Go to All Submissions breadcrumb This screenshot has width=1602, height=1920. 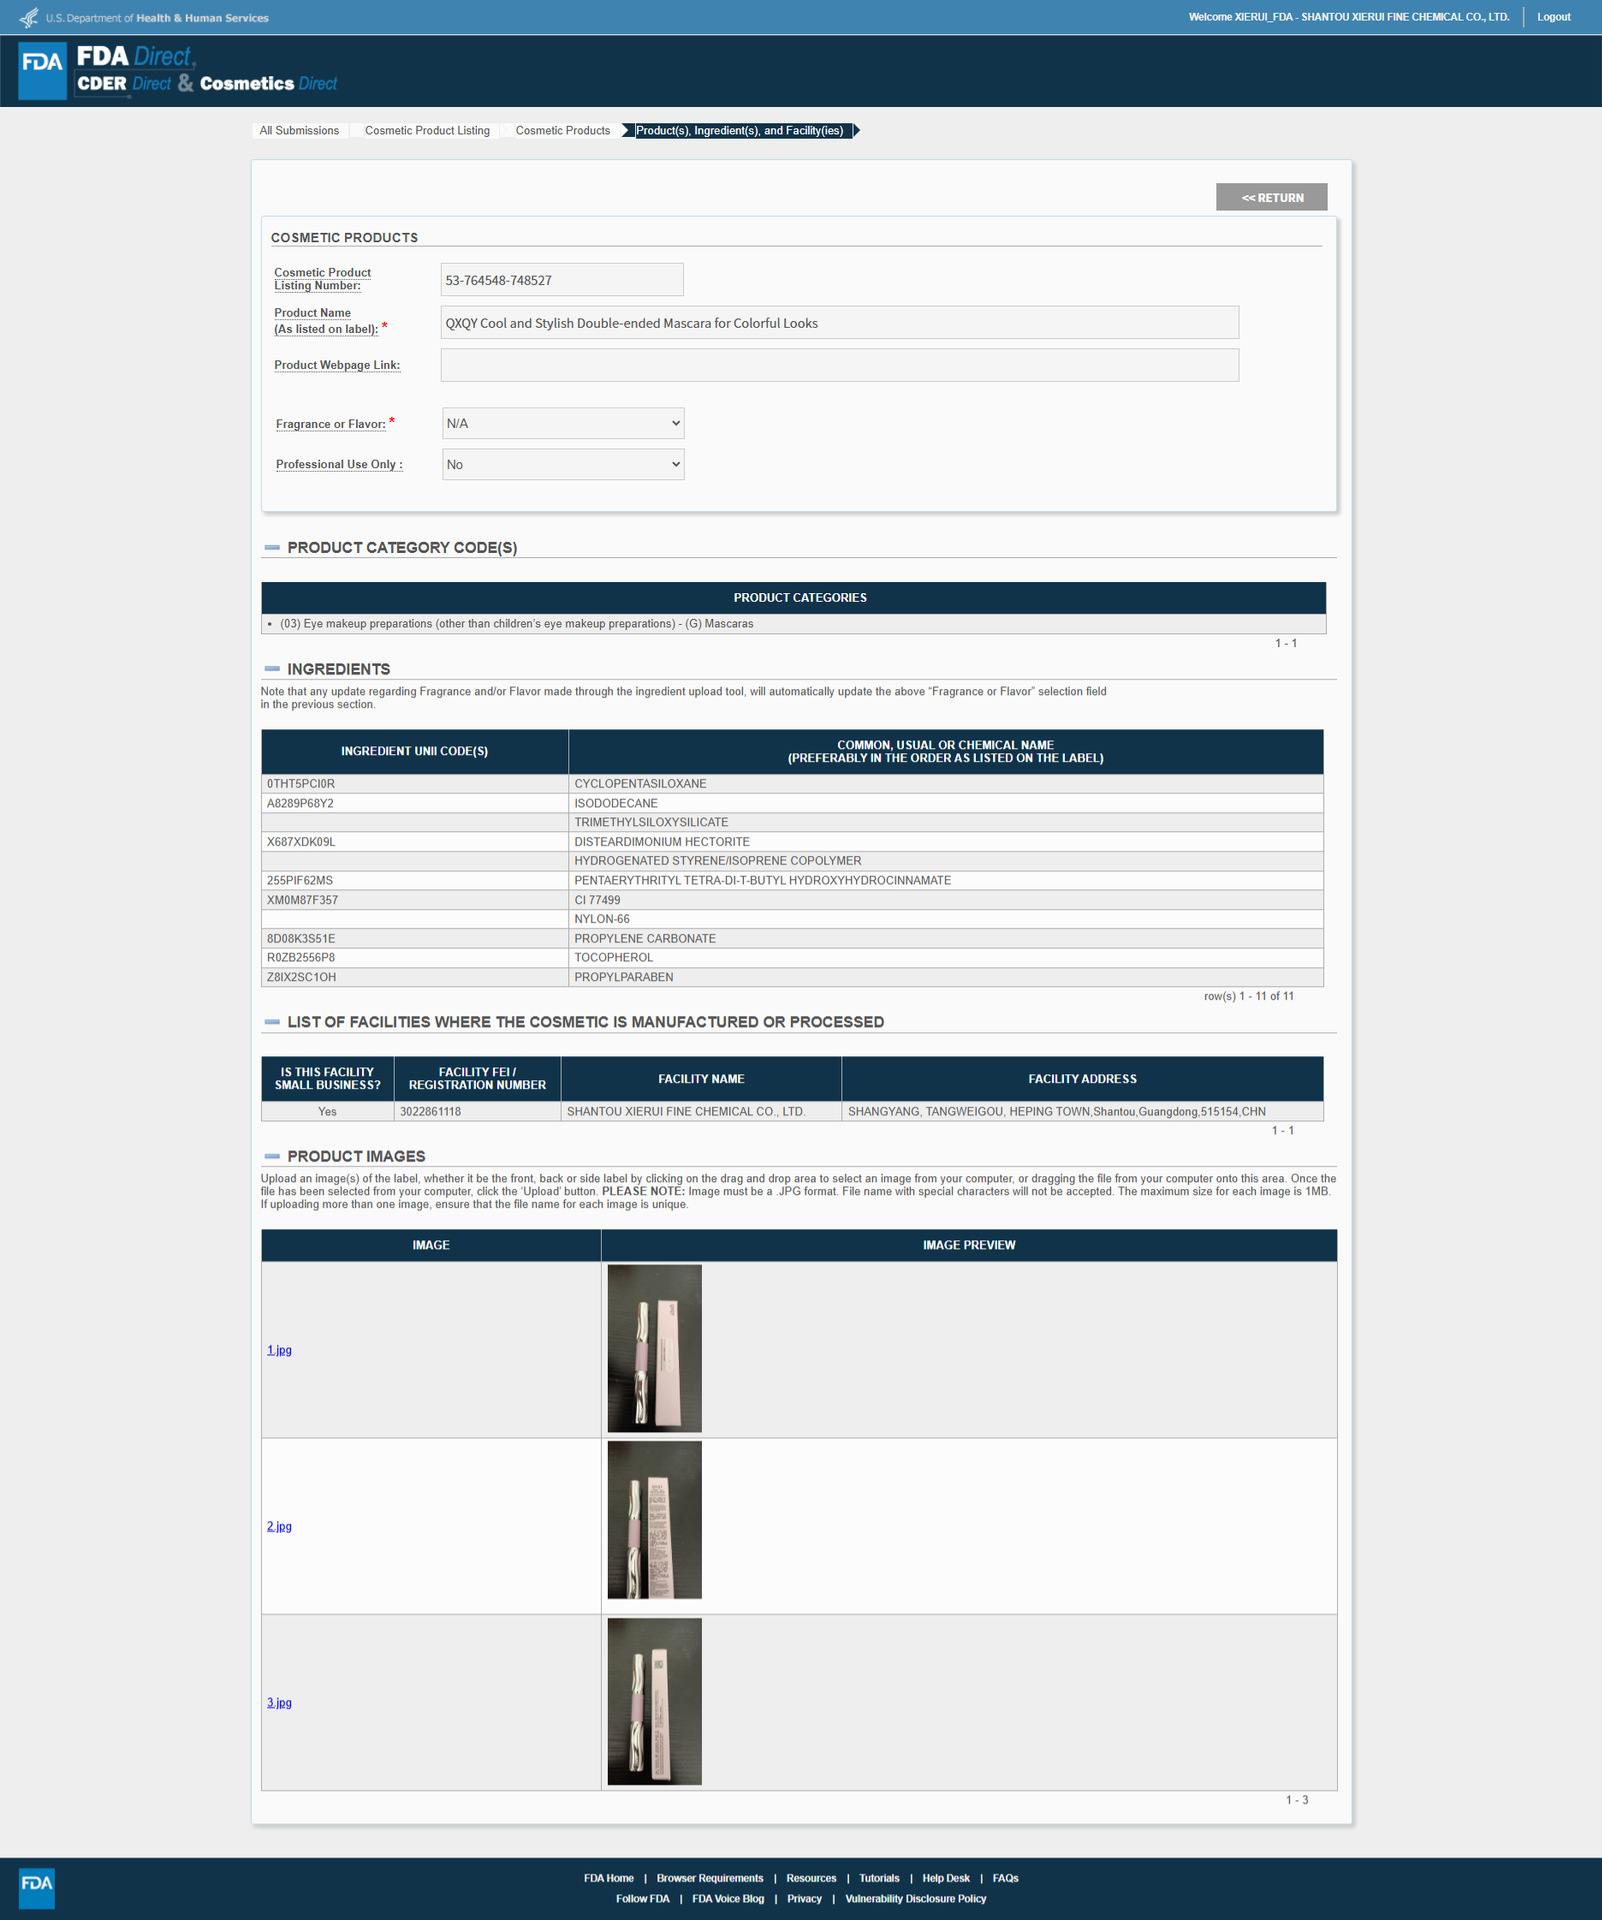pyautogui.click(x=299, y=131)
